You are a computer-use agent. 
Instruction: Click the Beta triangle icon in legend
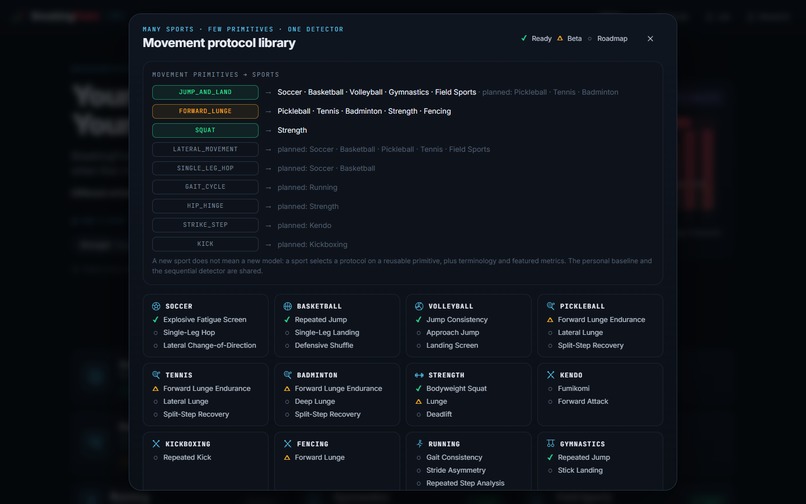pyautogui.click(x=560, y=38)
